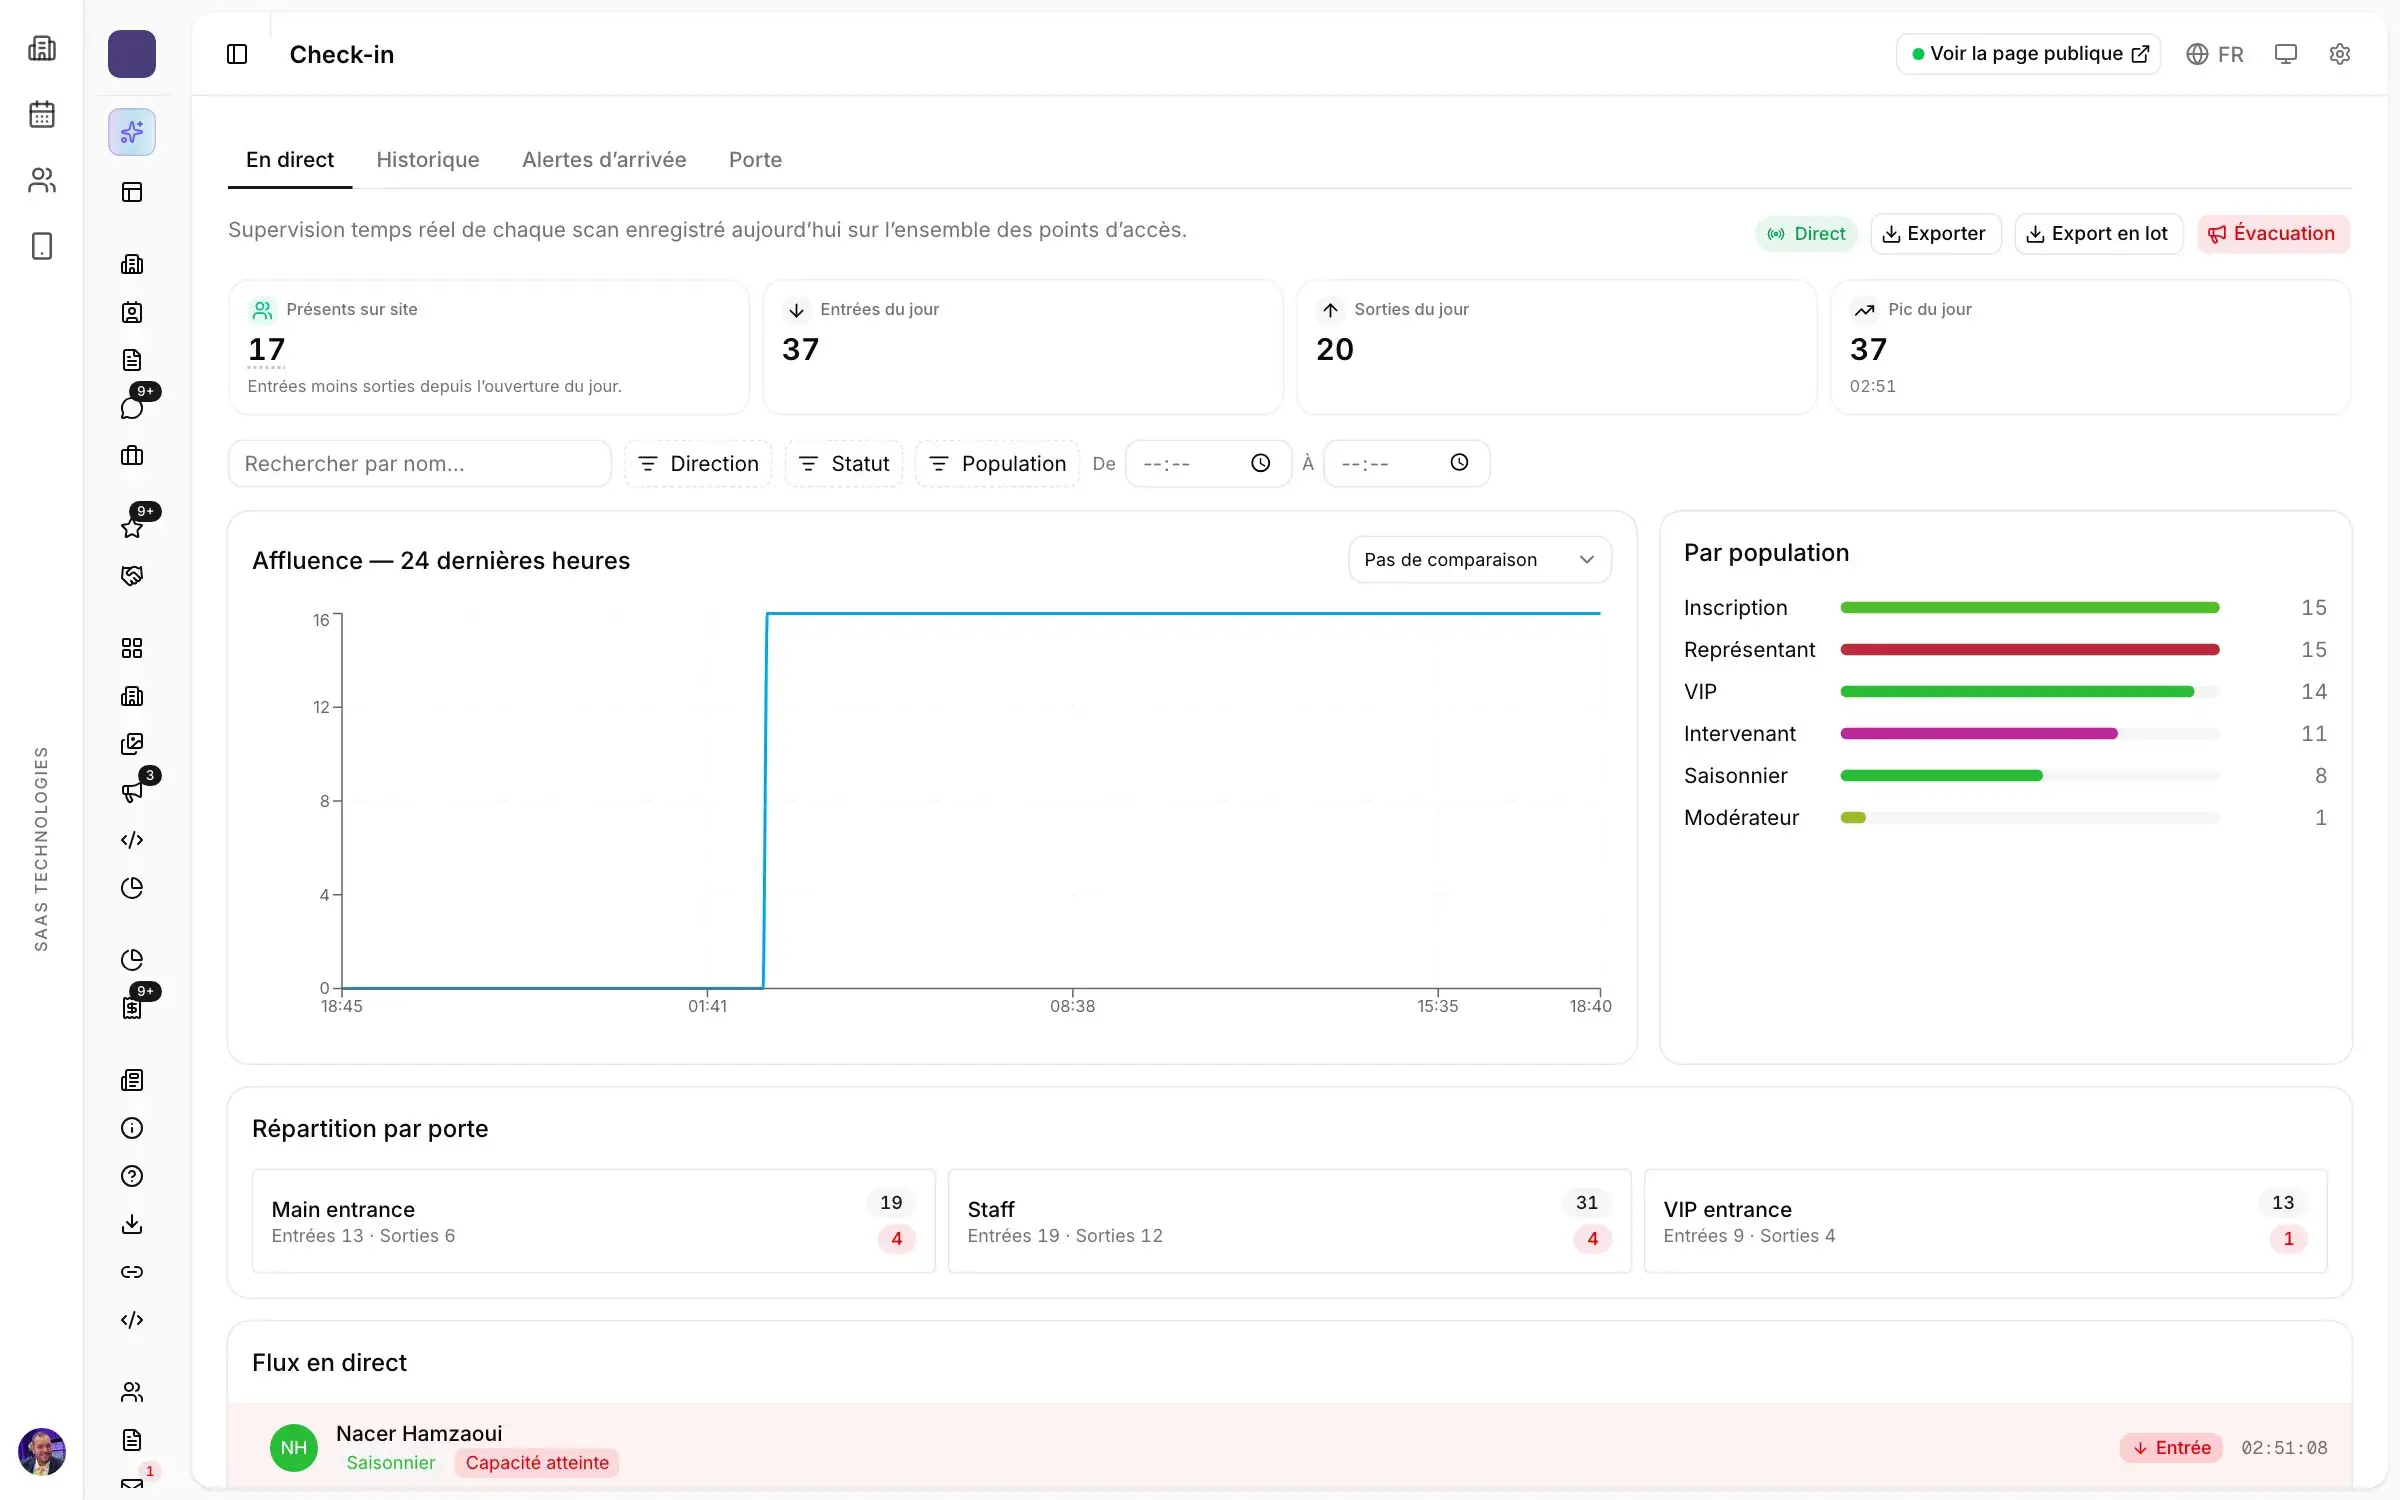This screenshot has width=2400, height=1500.
Task: Open the Statut filter
Action: (844, 463)
